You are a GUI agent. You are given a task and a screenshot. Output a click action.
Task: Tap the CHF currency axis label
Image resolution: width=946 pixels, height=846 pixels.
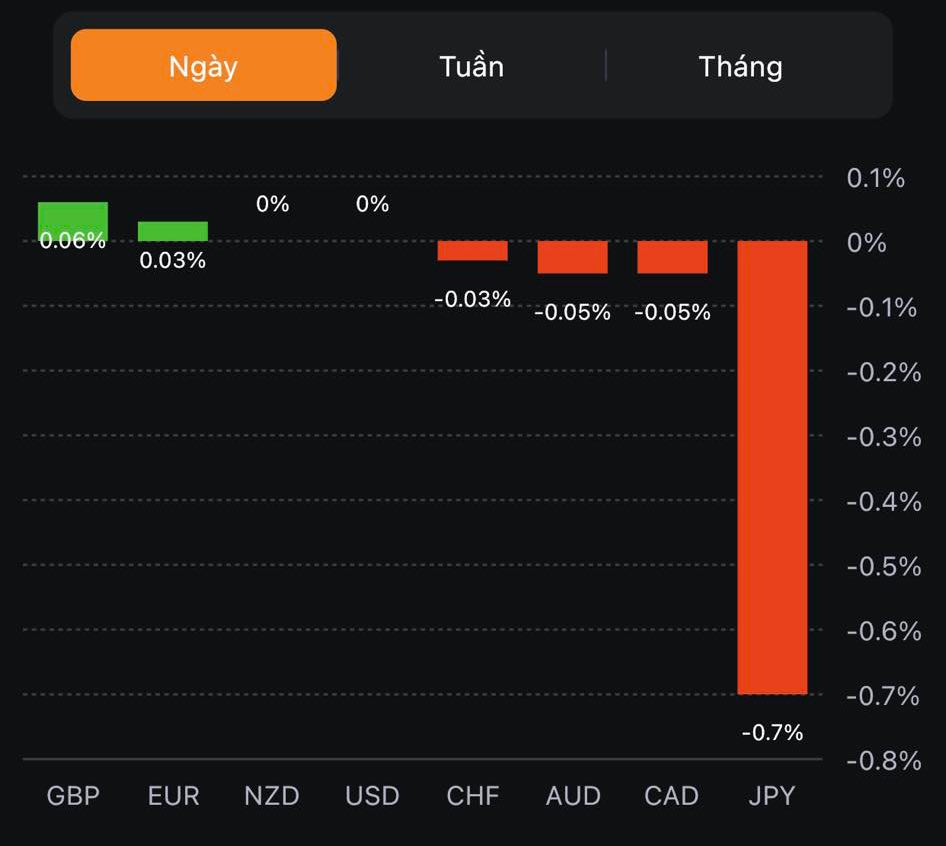click(x=472, y=796)
